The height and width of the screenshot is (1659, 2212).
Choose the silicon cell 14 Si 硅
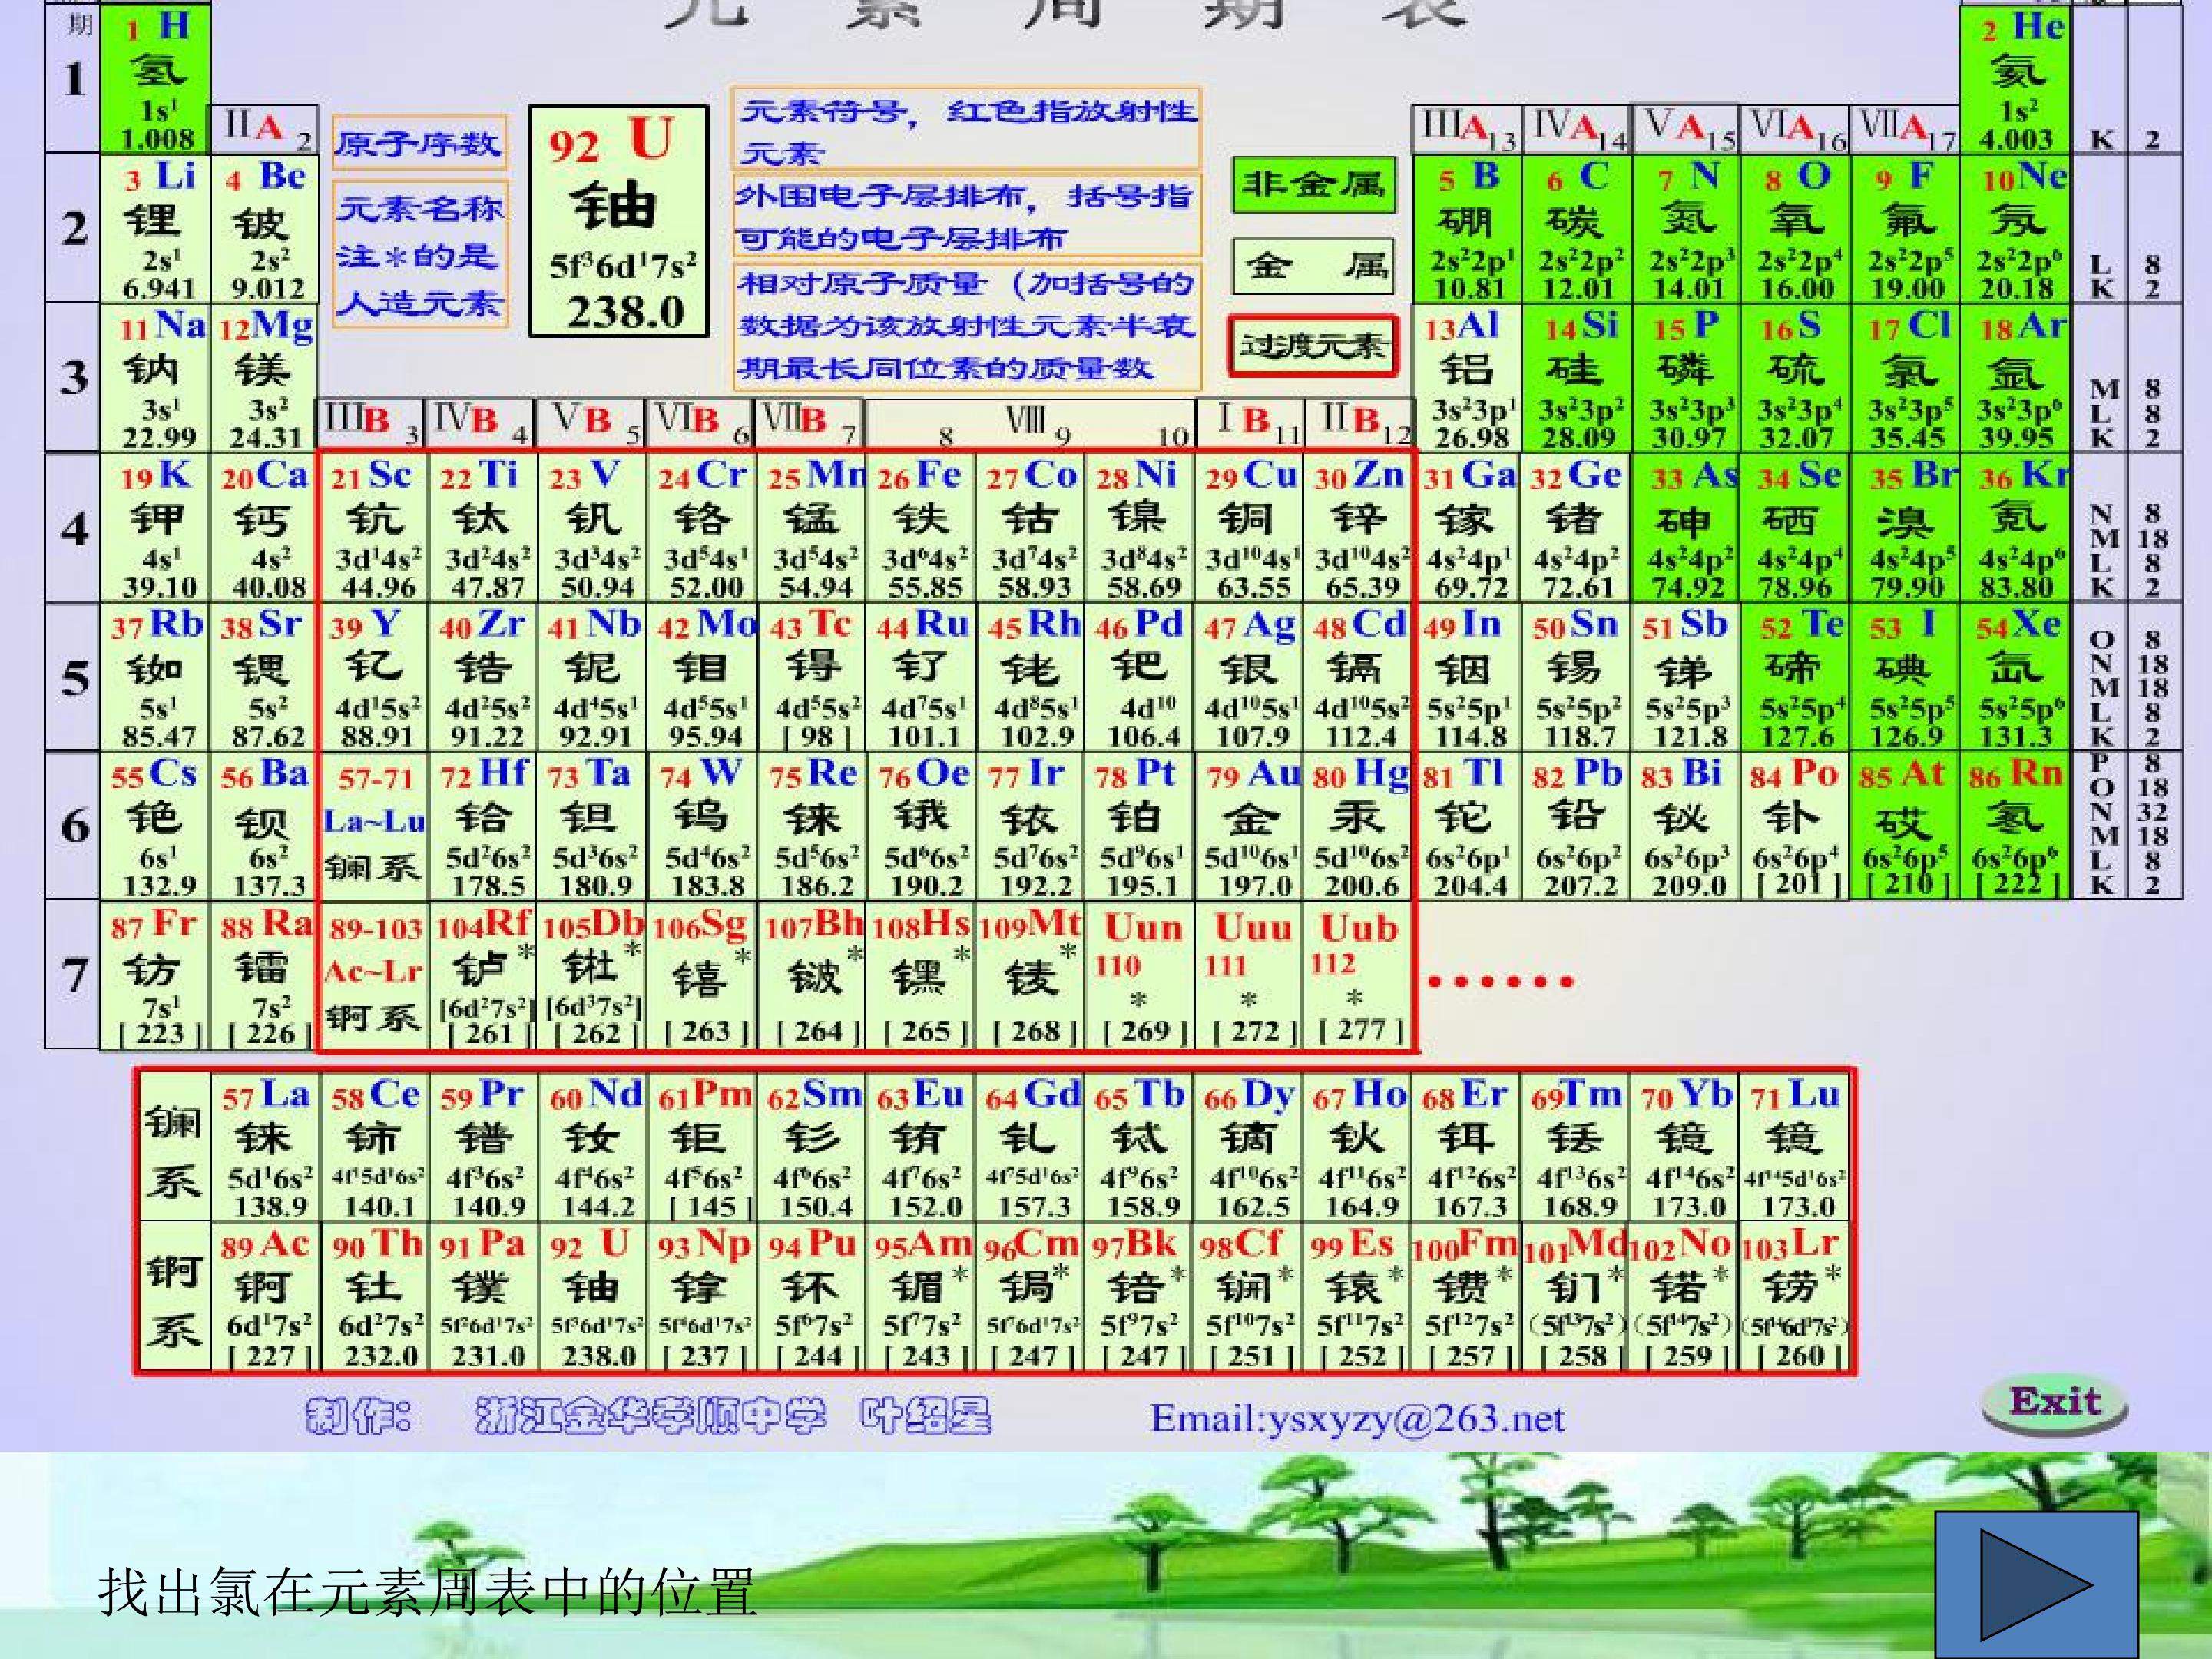(1577, 377)
